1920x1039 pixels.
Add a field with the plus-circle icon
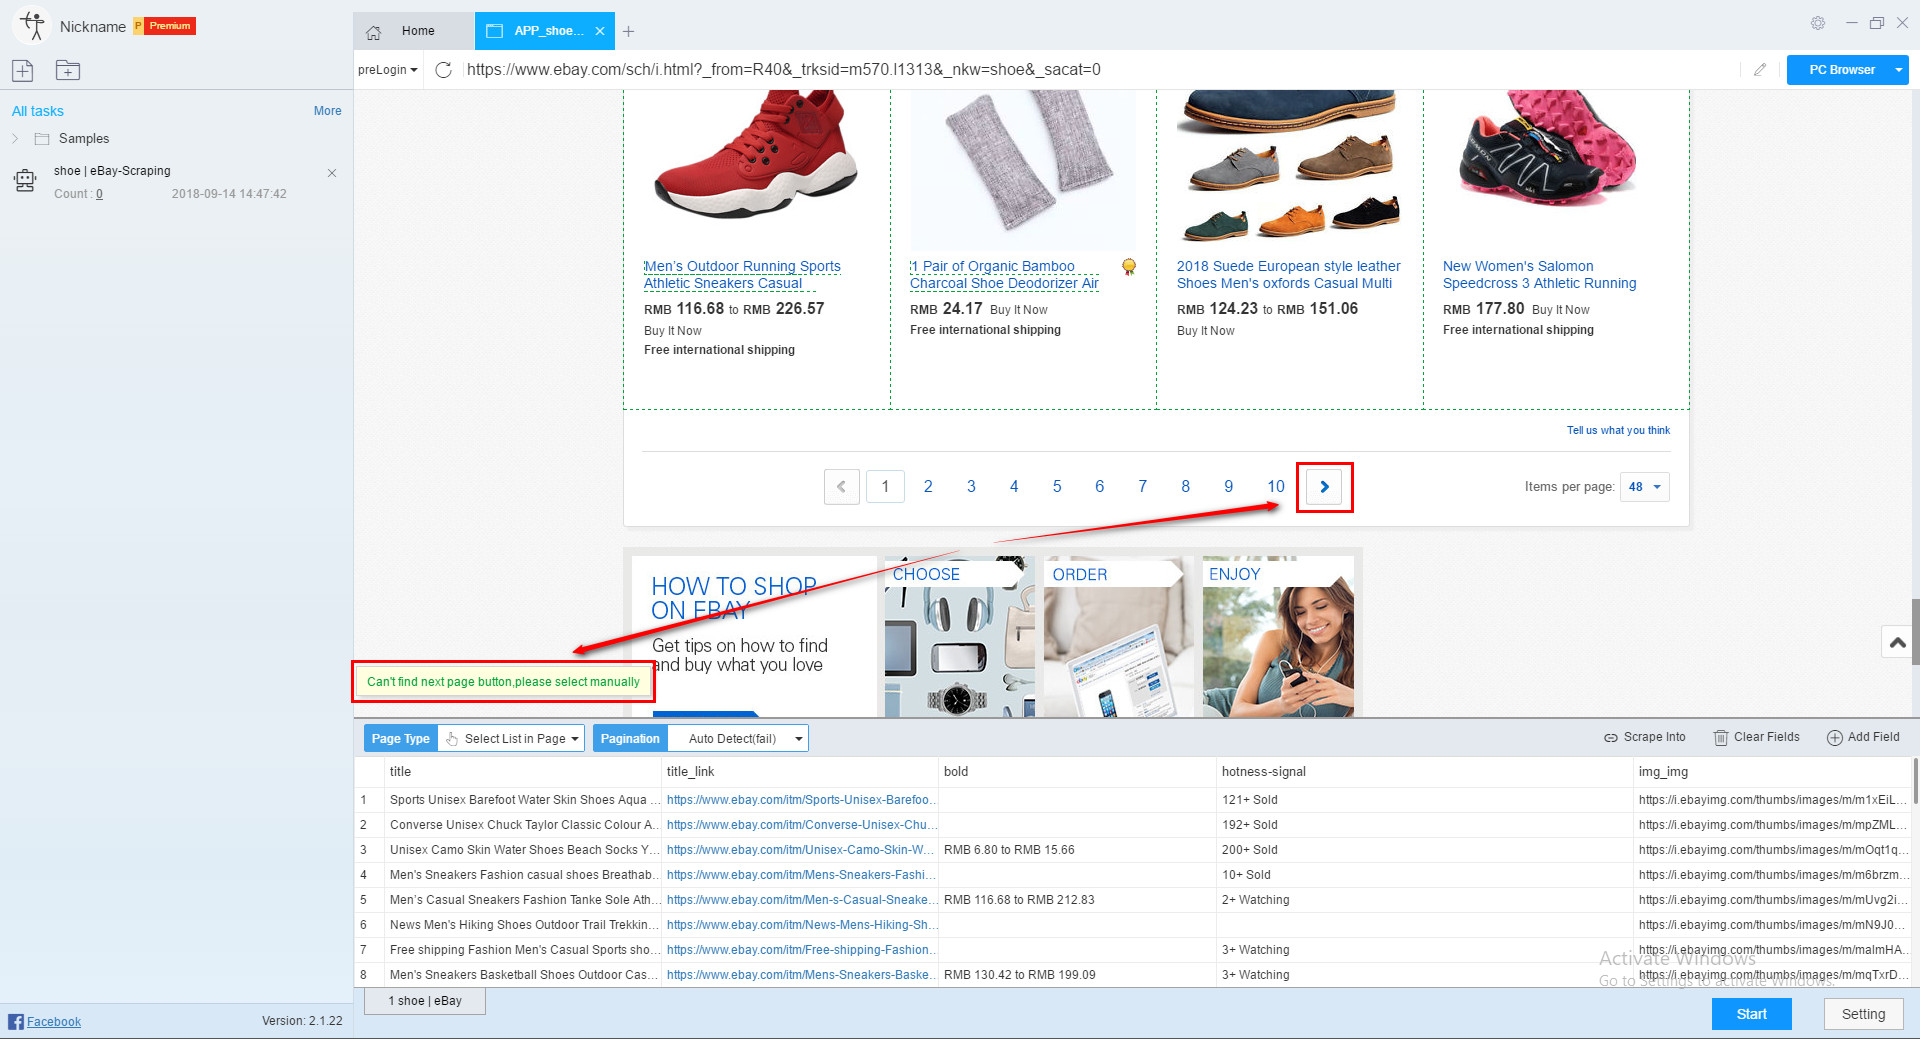(1835, 738)
